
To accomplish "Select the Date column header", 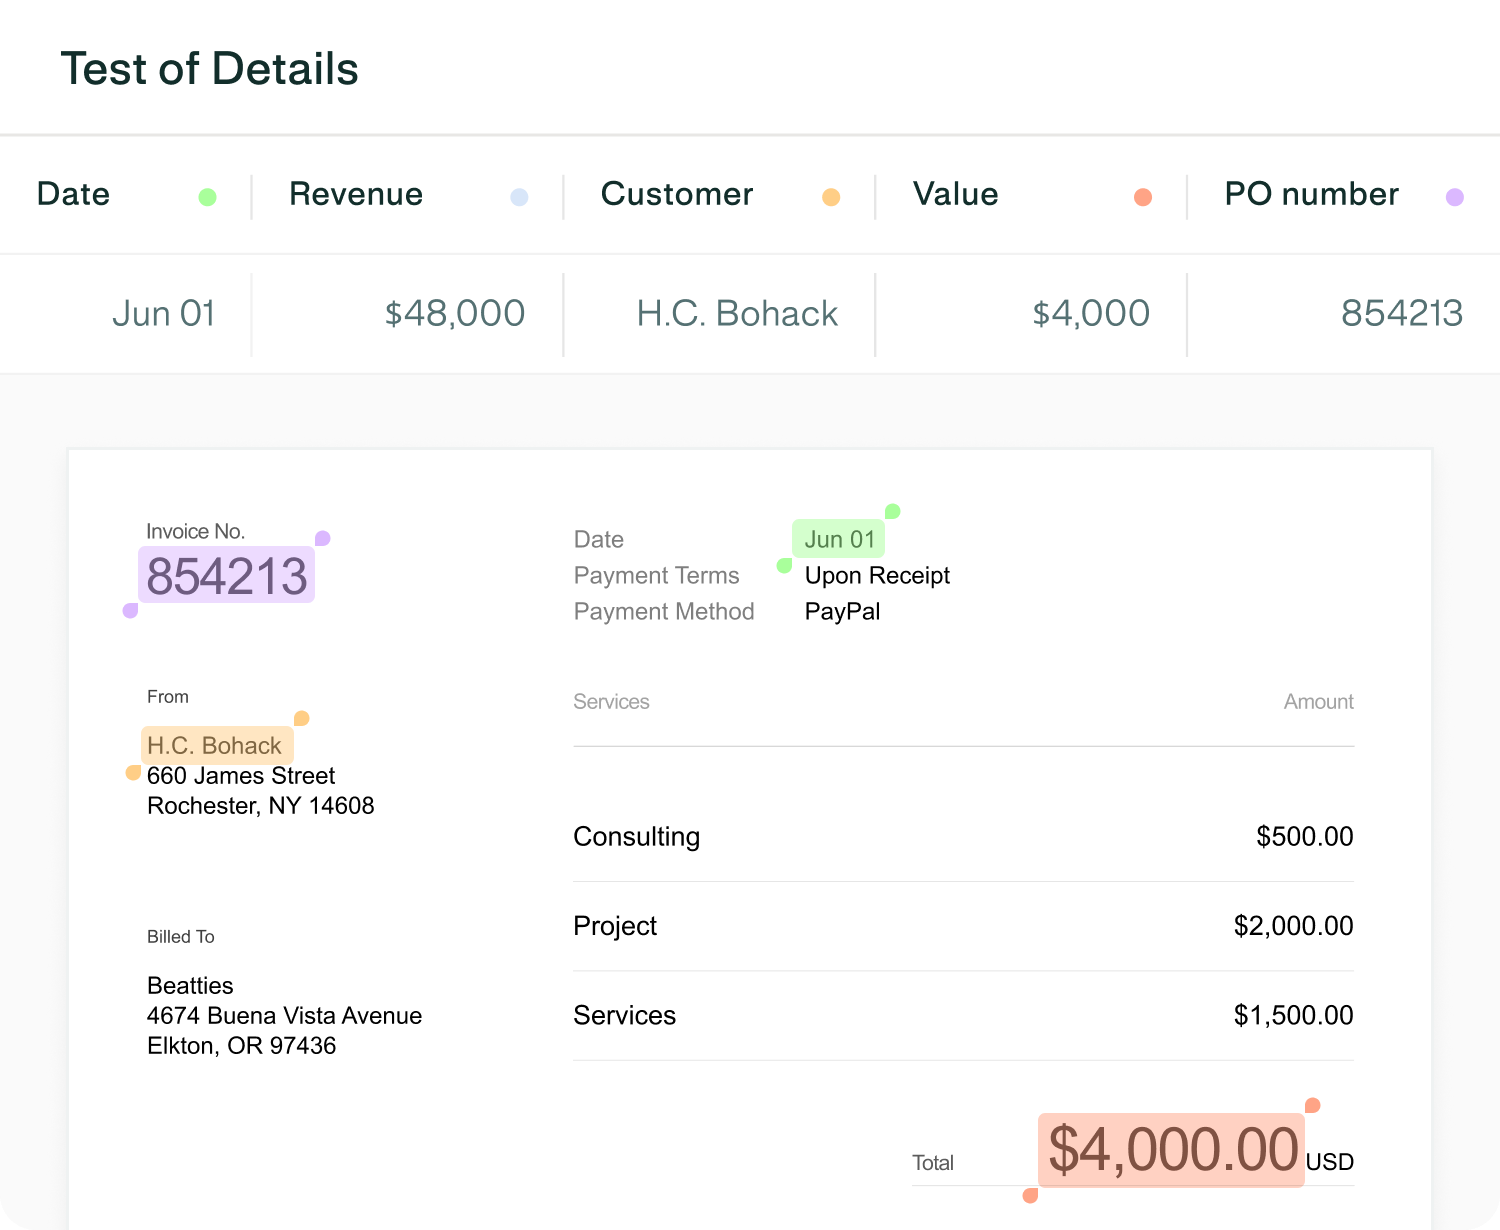I will [x=73, y=194].
